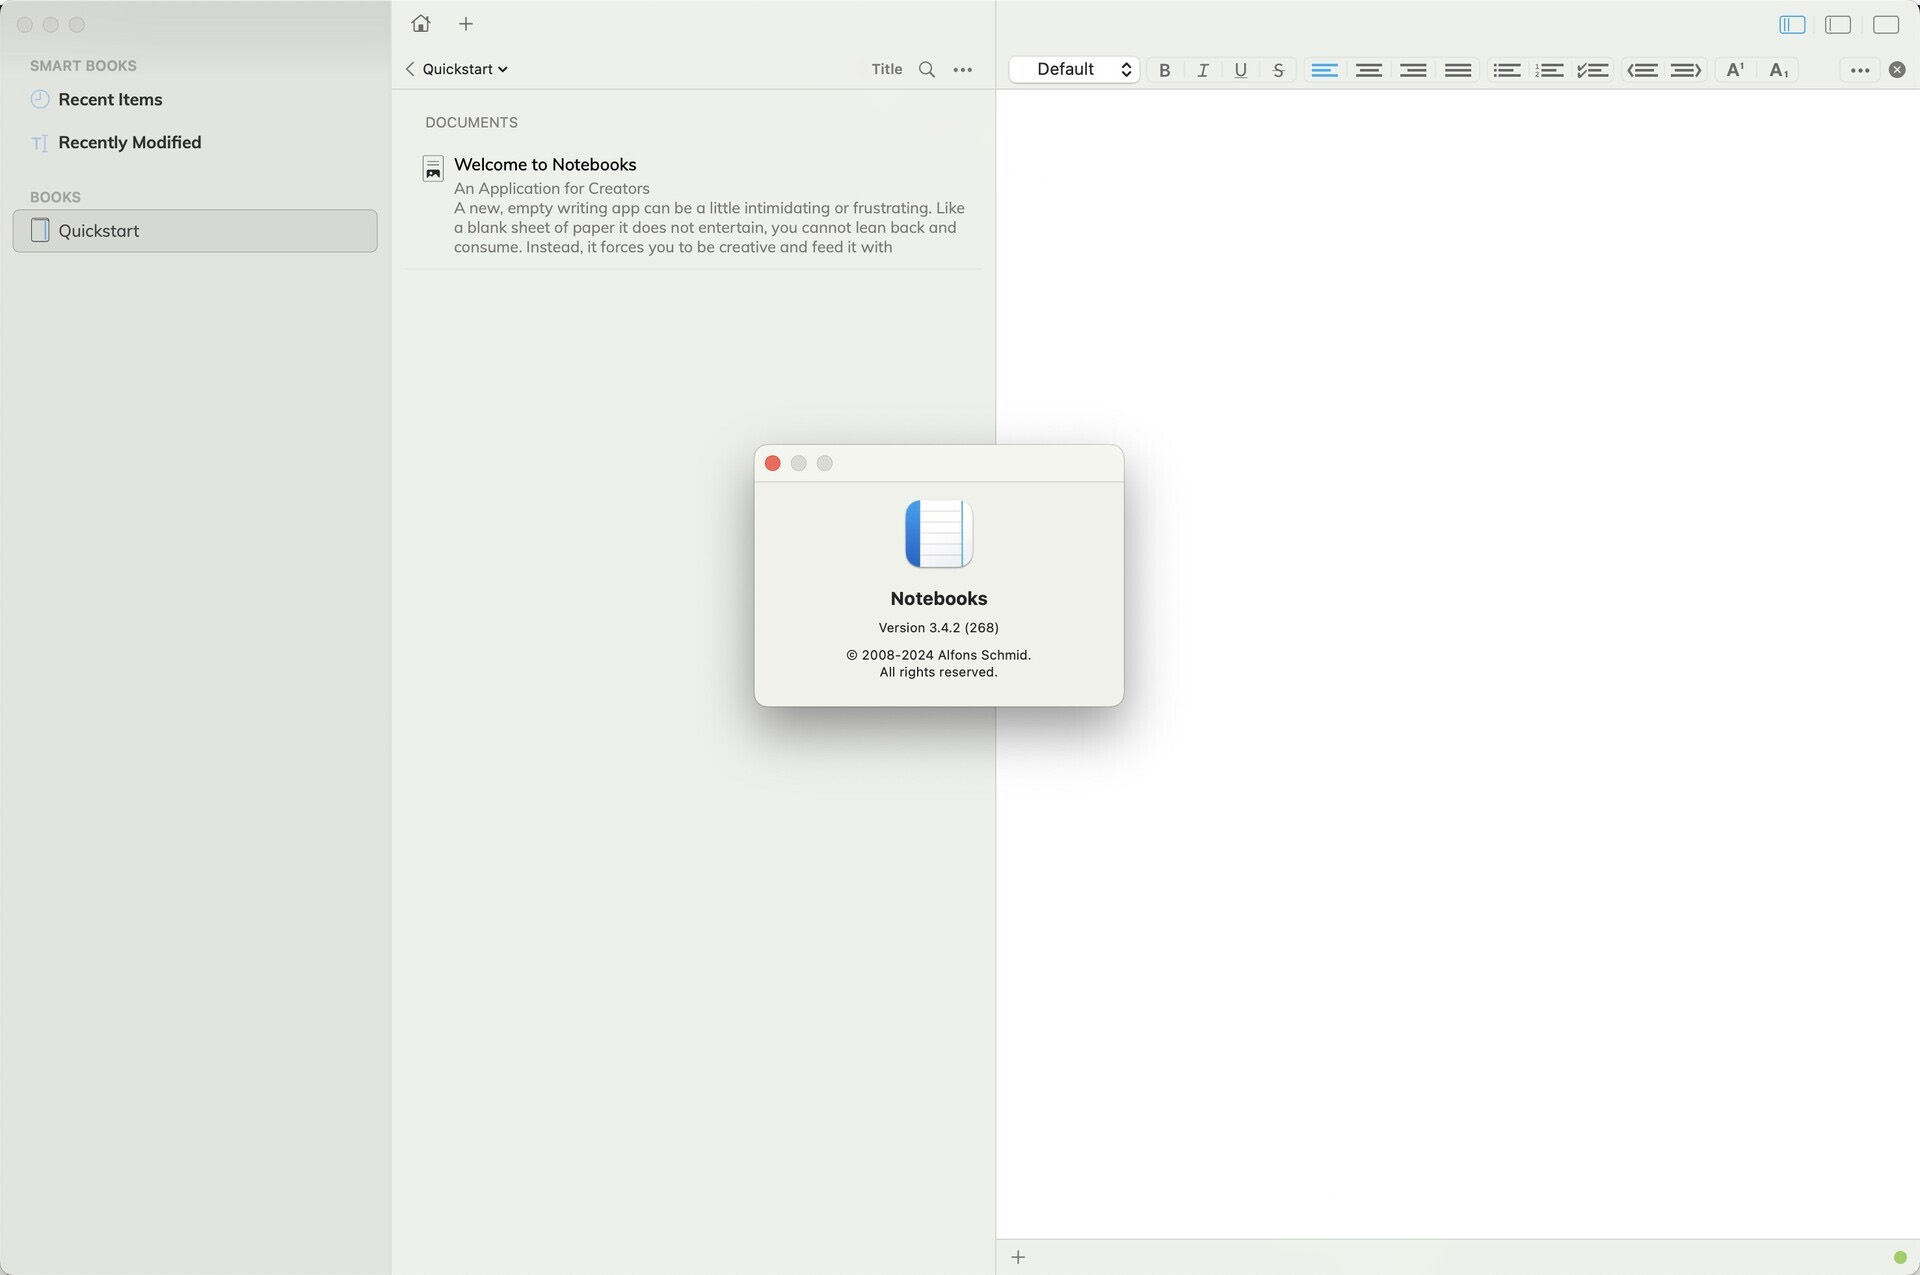Apply superscript formatting
The image size is (1920, 1275).
click(1735, 70)
